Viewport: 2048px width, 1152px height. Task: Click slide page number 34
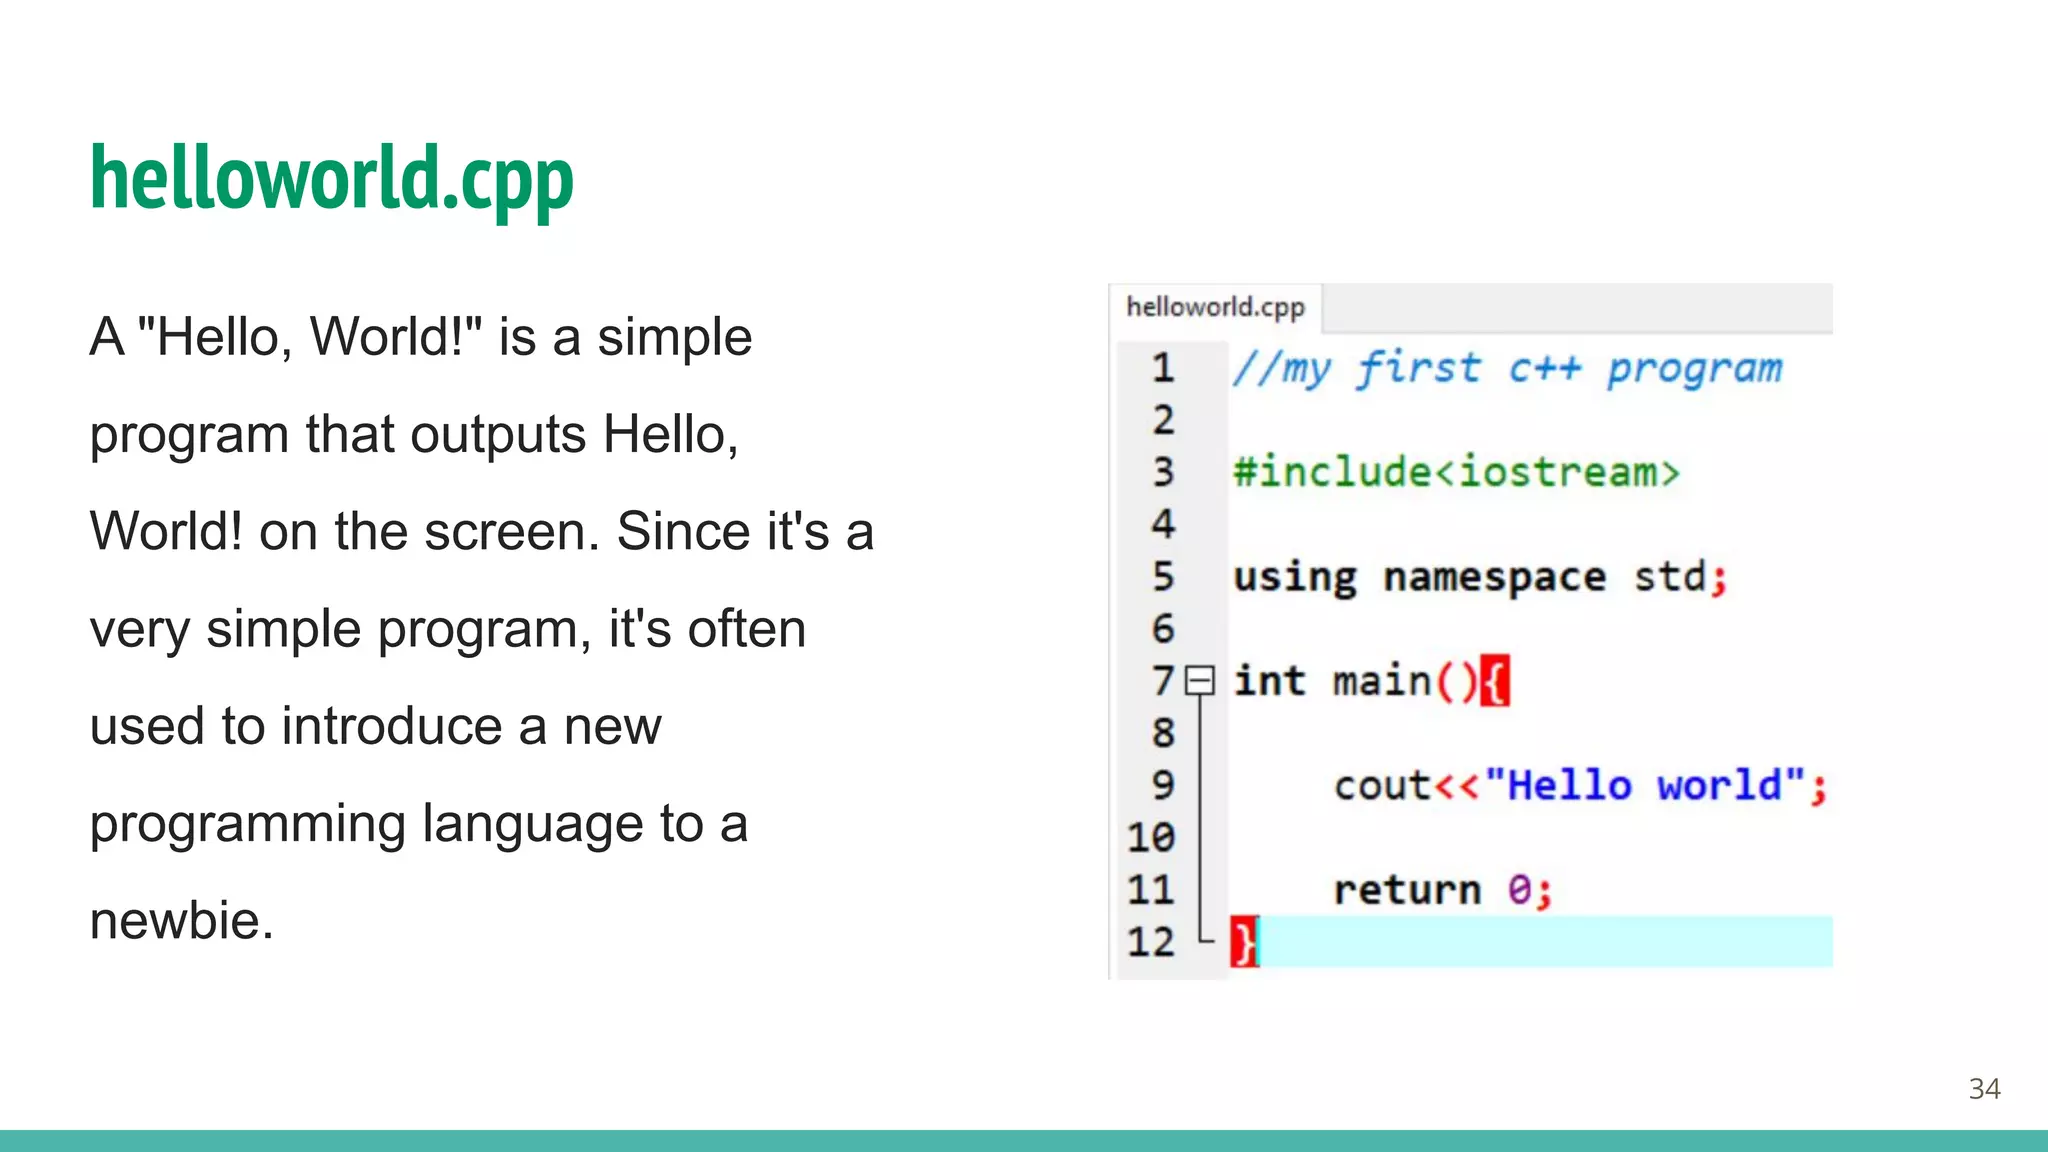click(x=1984, y=1089)
